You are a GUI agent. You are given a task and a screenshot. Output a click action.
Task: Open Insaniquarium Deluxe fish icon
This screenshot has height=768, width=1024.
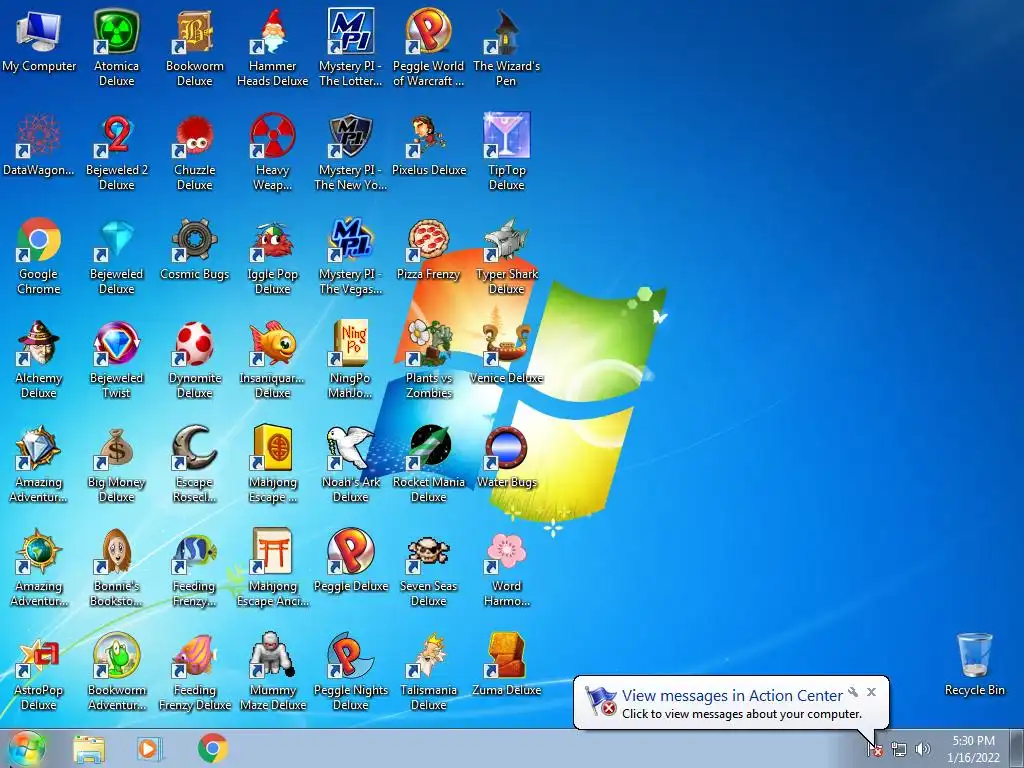(x=272, y=359)
